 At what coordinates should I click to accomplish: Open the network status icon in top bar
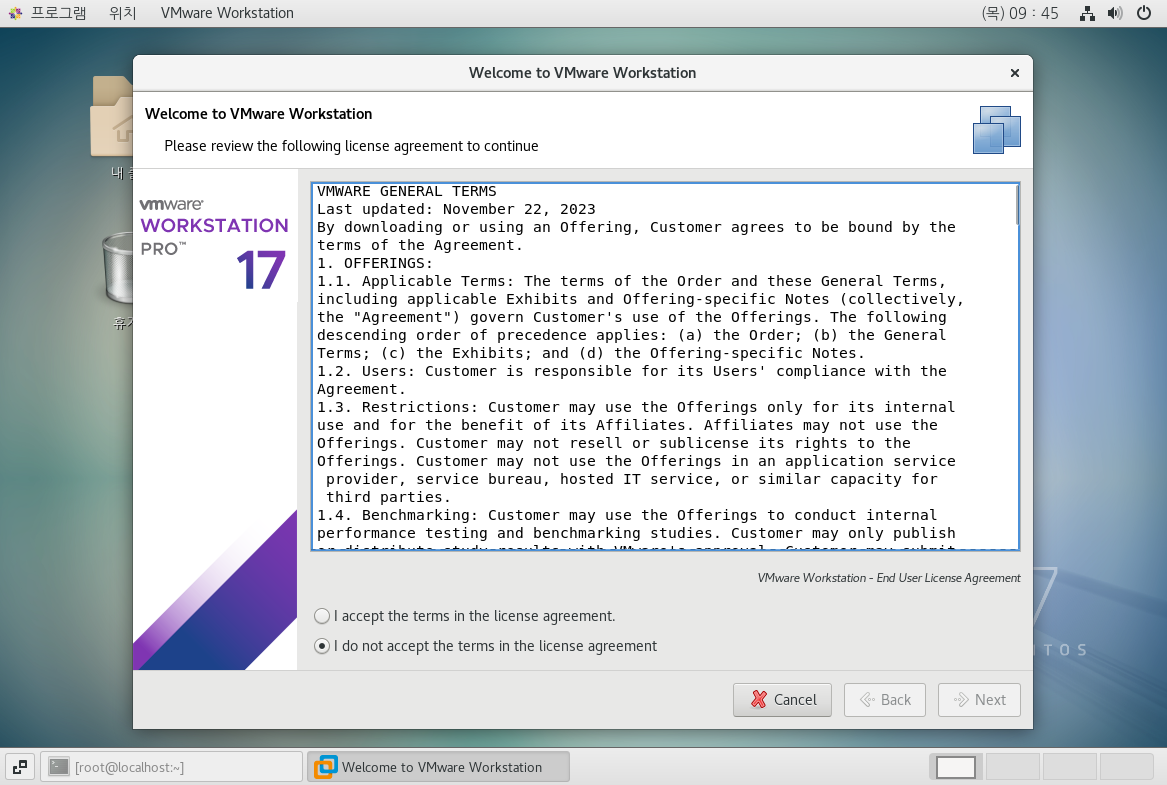[x=1087, y=13]
